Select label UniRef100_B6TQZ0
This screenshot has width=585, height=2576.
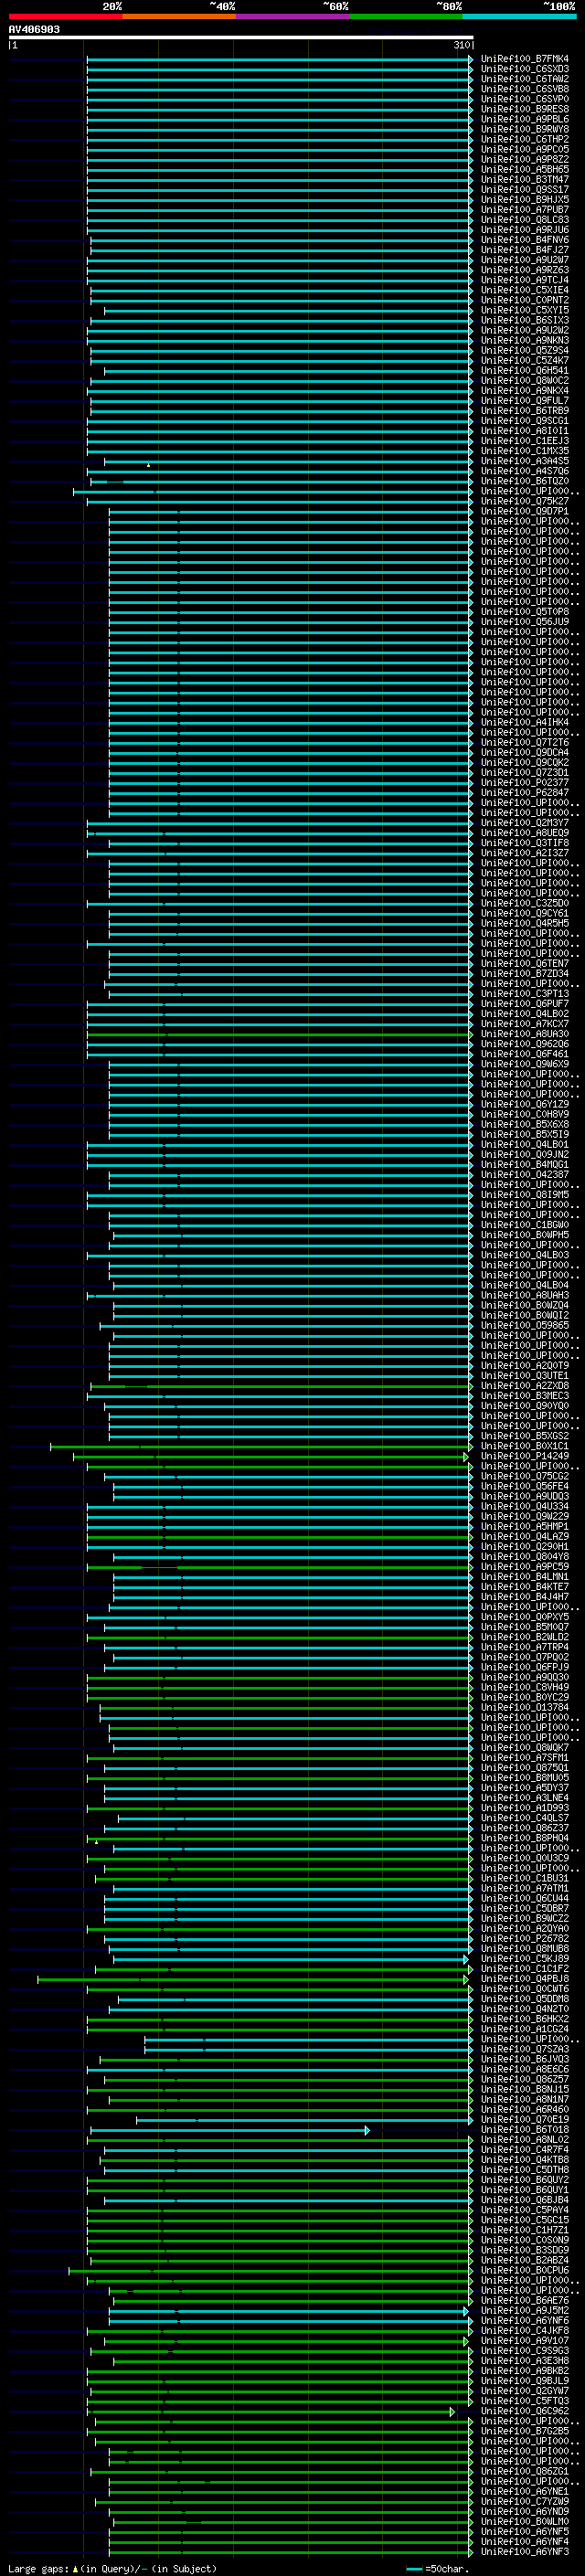[524, 481]
